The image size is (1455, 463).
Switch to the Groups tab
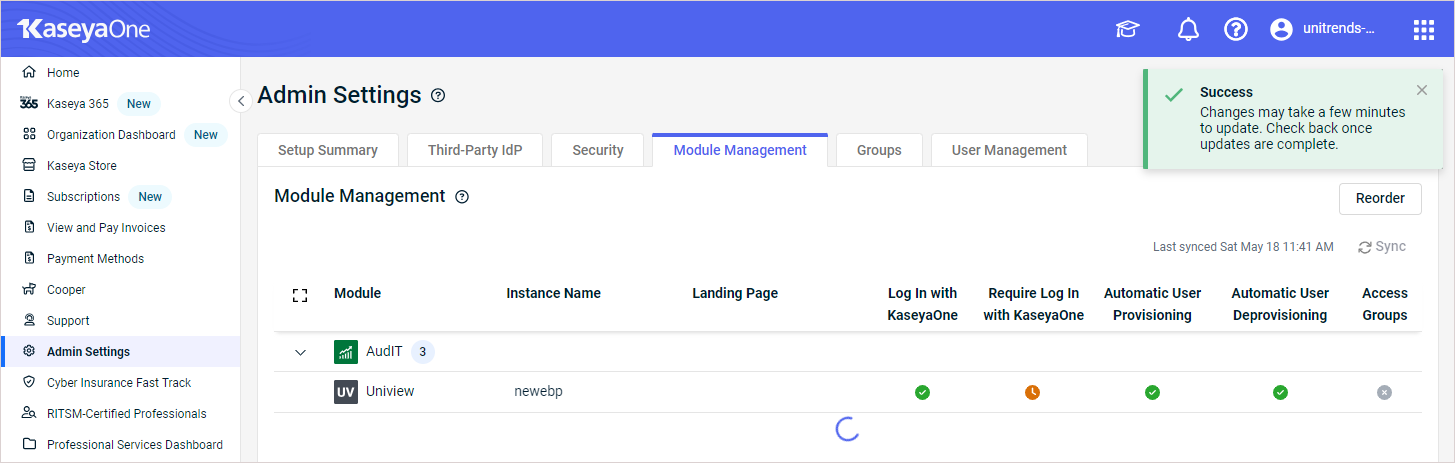click(x=879, y=150)
